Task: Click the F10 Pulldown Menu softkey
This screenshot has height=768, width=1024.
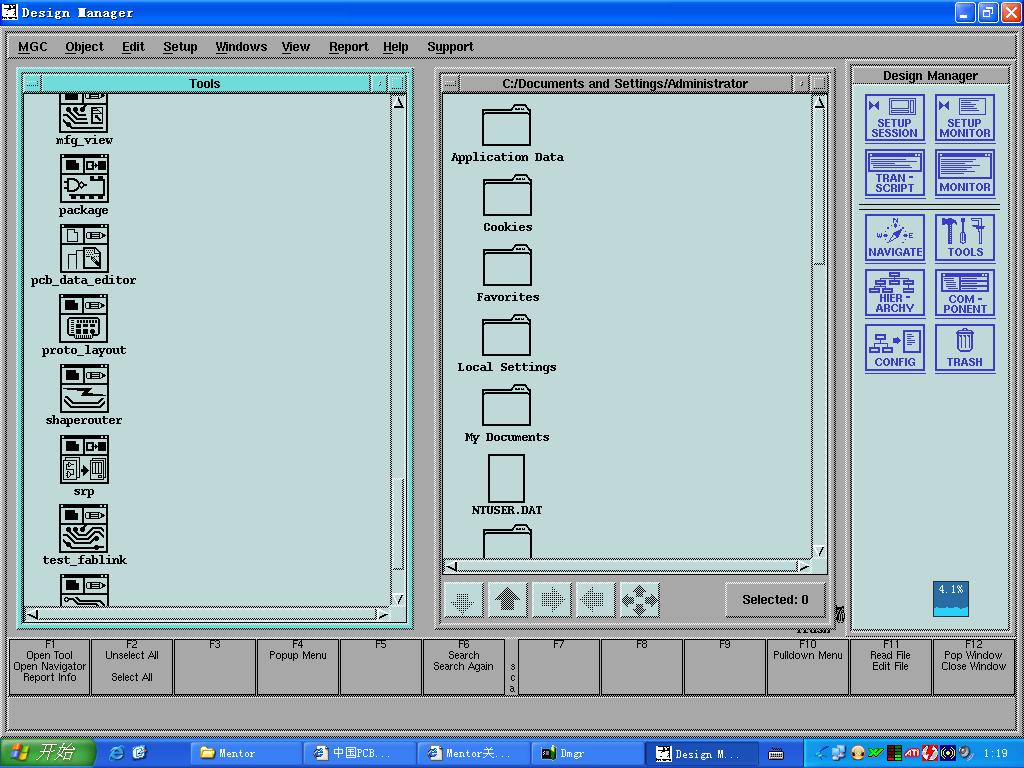Action: [x=808, y=666]
